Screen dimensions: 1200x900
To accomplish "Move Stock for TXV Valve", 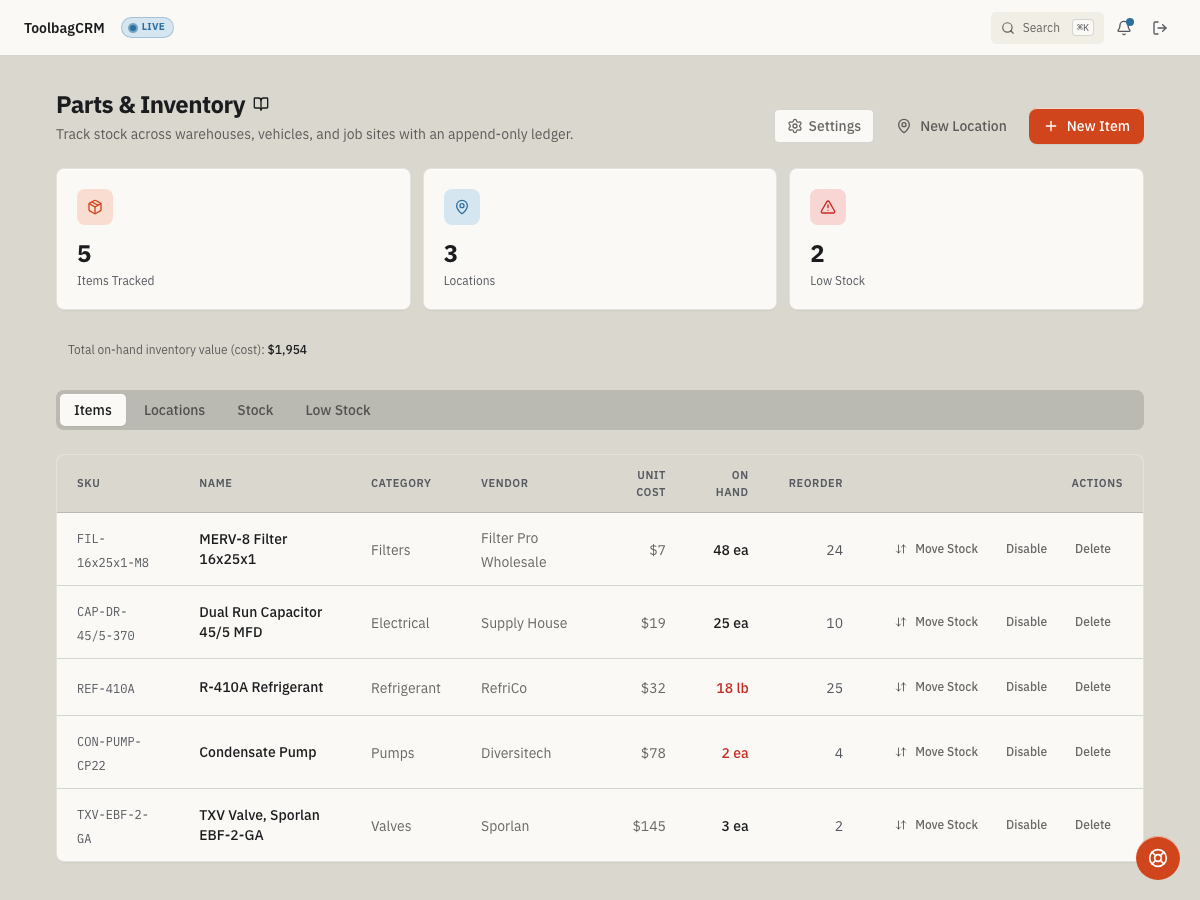I will [936, 825].
